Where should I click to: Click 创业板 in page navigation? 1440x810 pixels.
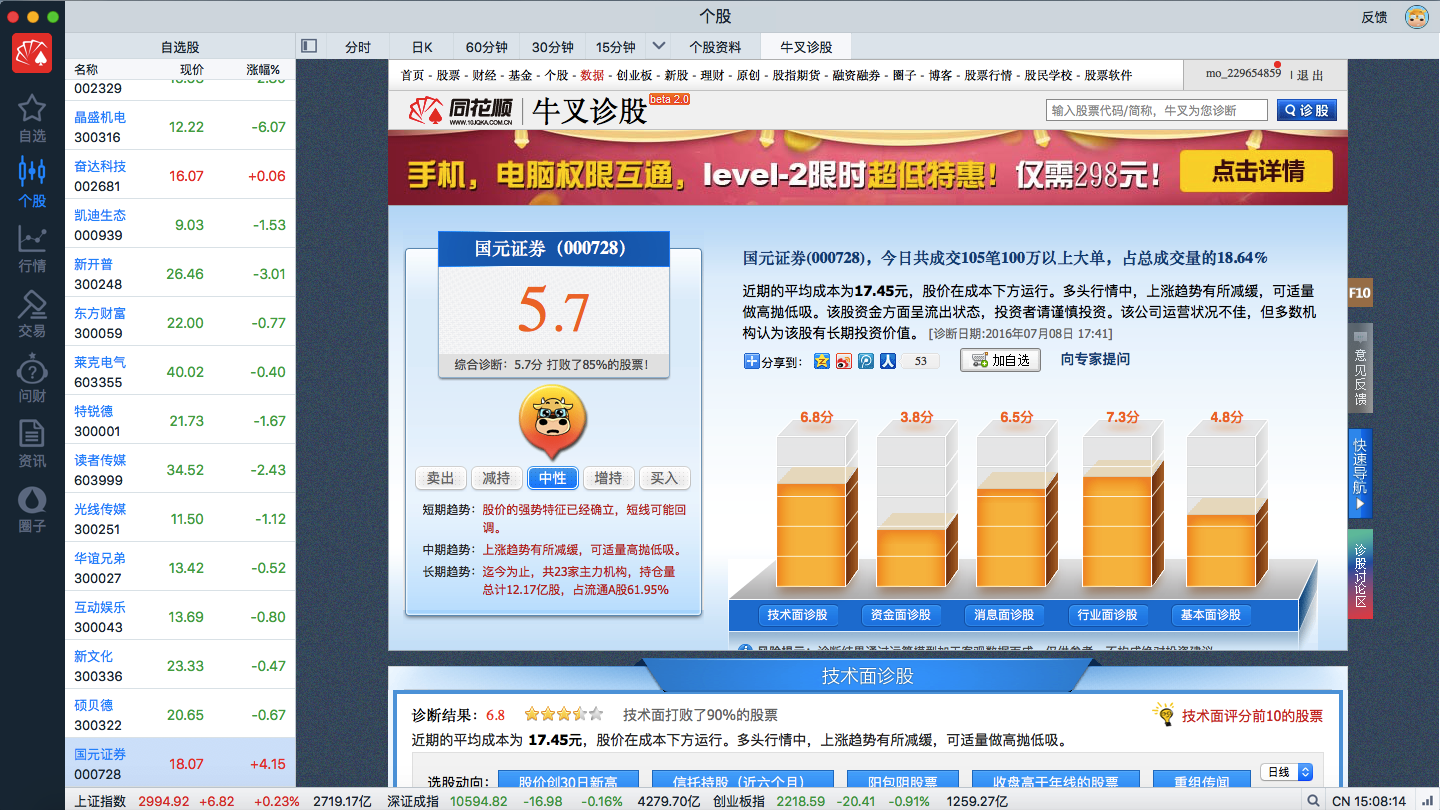(x=634, y=75)
